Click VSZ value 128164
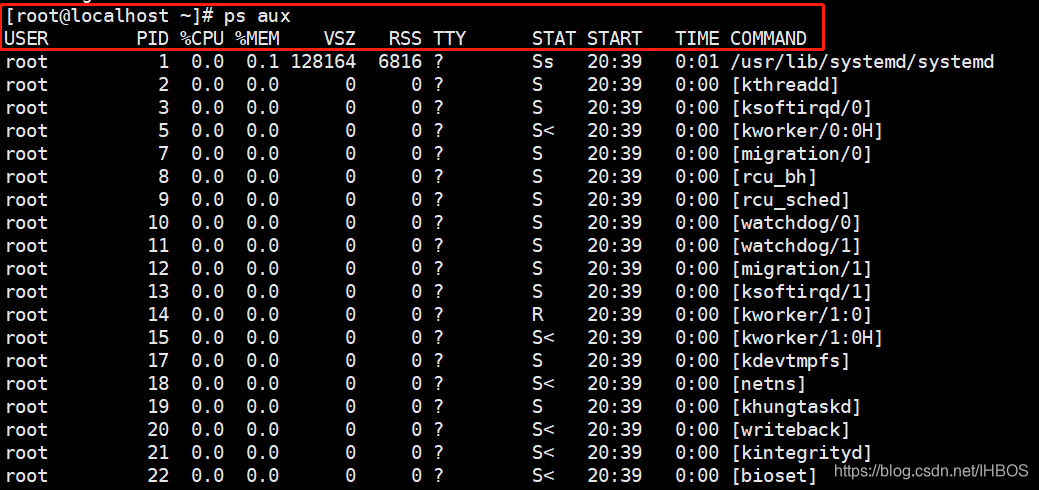1039x490 pixels. 323,62
